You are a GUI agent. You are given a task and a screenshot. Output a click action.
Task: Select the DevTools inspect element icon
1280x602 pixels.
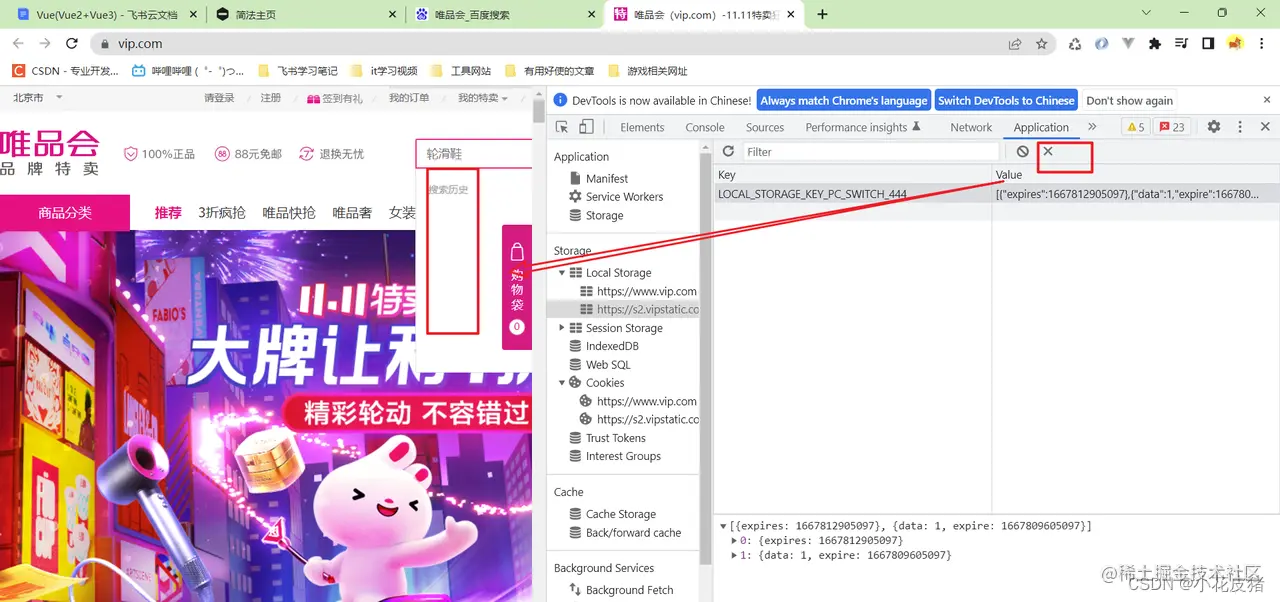[x=563, y=127]
